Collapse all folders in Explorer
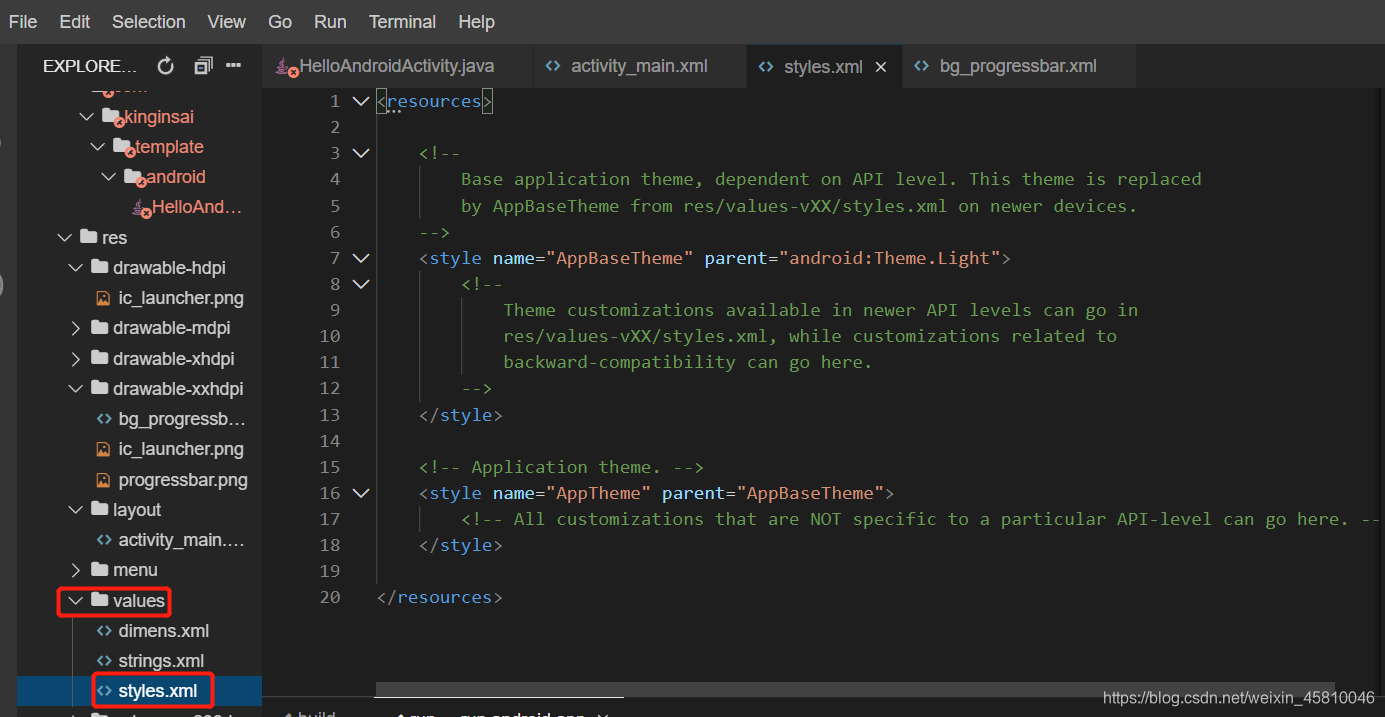The width and height of the screenshot is (1385, 717). (x=203, y=66)
